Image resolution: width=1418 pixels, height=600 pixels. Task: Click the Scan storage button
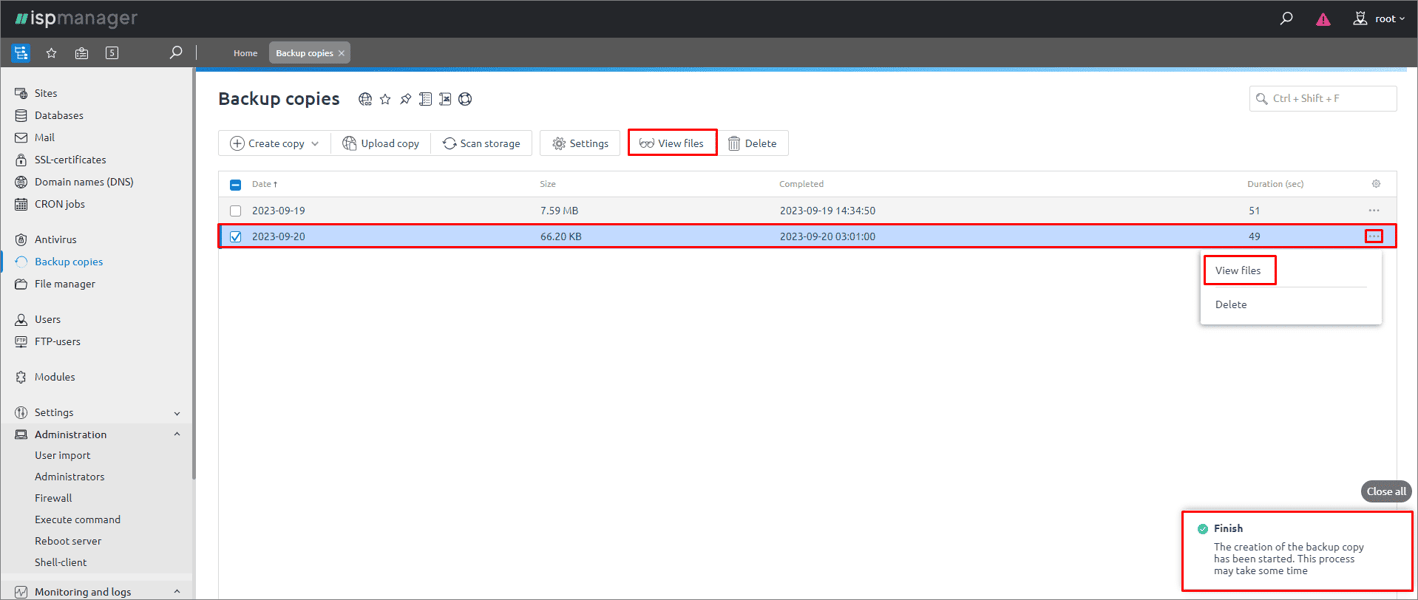(482, 142)
